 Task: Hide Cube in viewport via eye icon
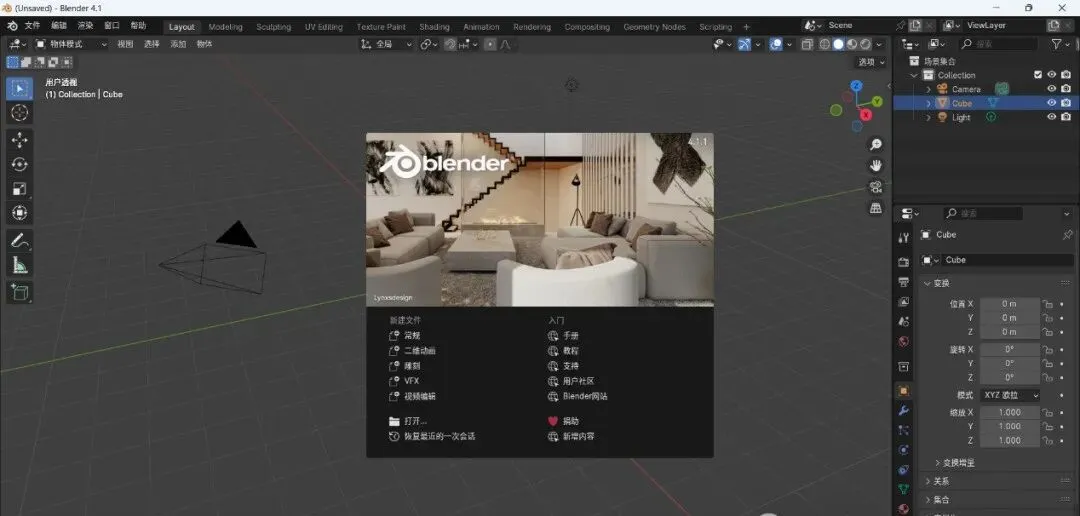tap(1052, 103)
